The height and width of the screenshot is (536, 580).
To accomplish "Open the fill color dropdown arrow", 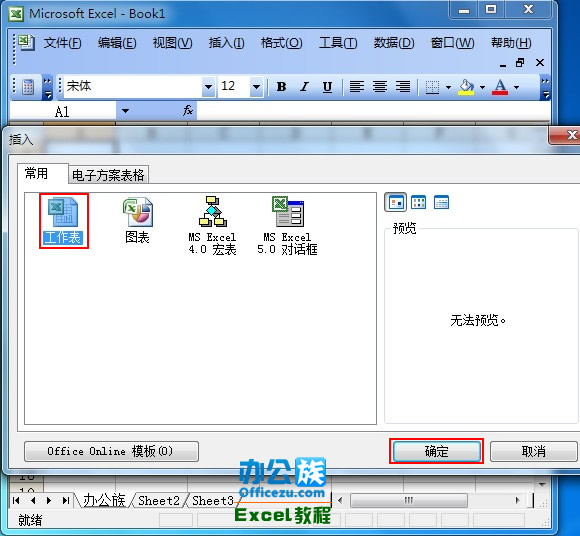I will click(x=482, y=88).
